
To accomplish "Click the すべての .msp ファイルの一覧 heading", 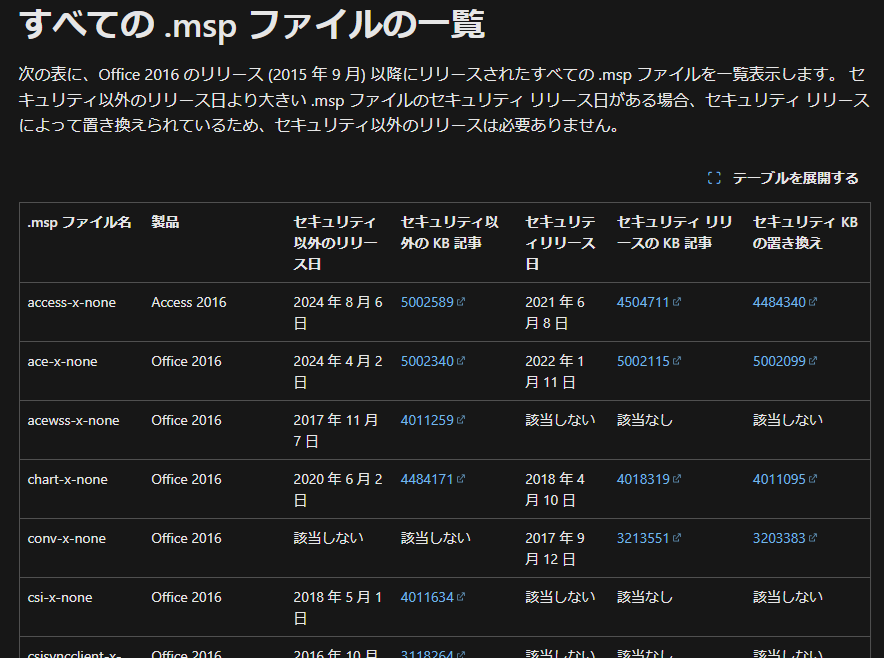I will pos(252,24).
